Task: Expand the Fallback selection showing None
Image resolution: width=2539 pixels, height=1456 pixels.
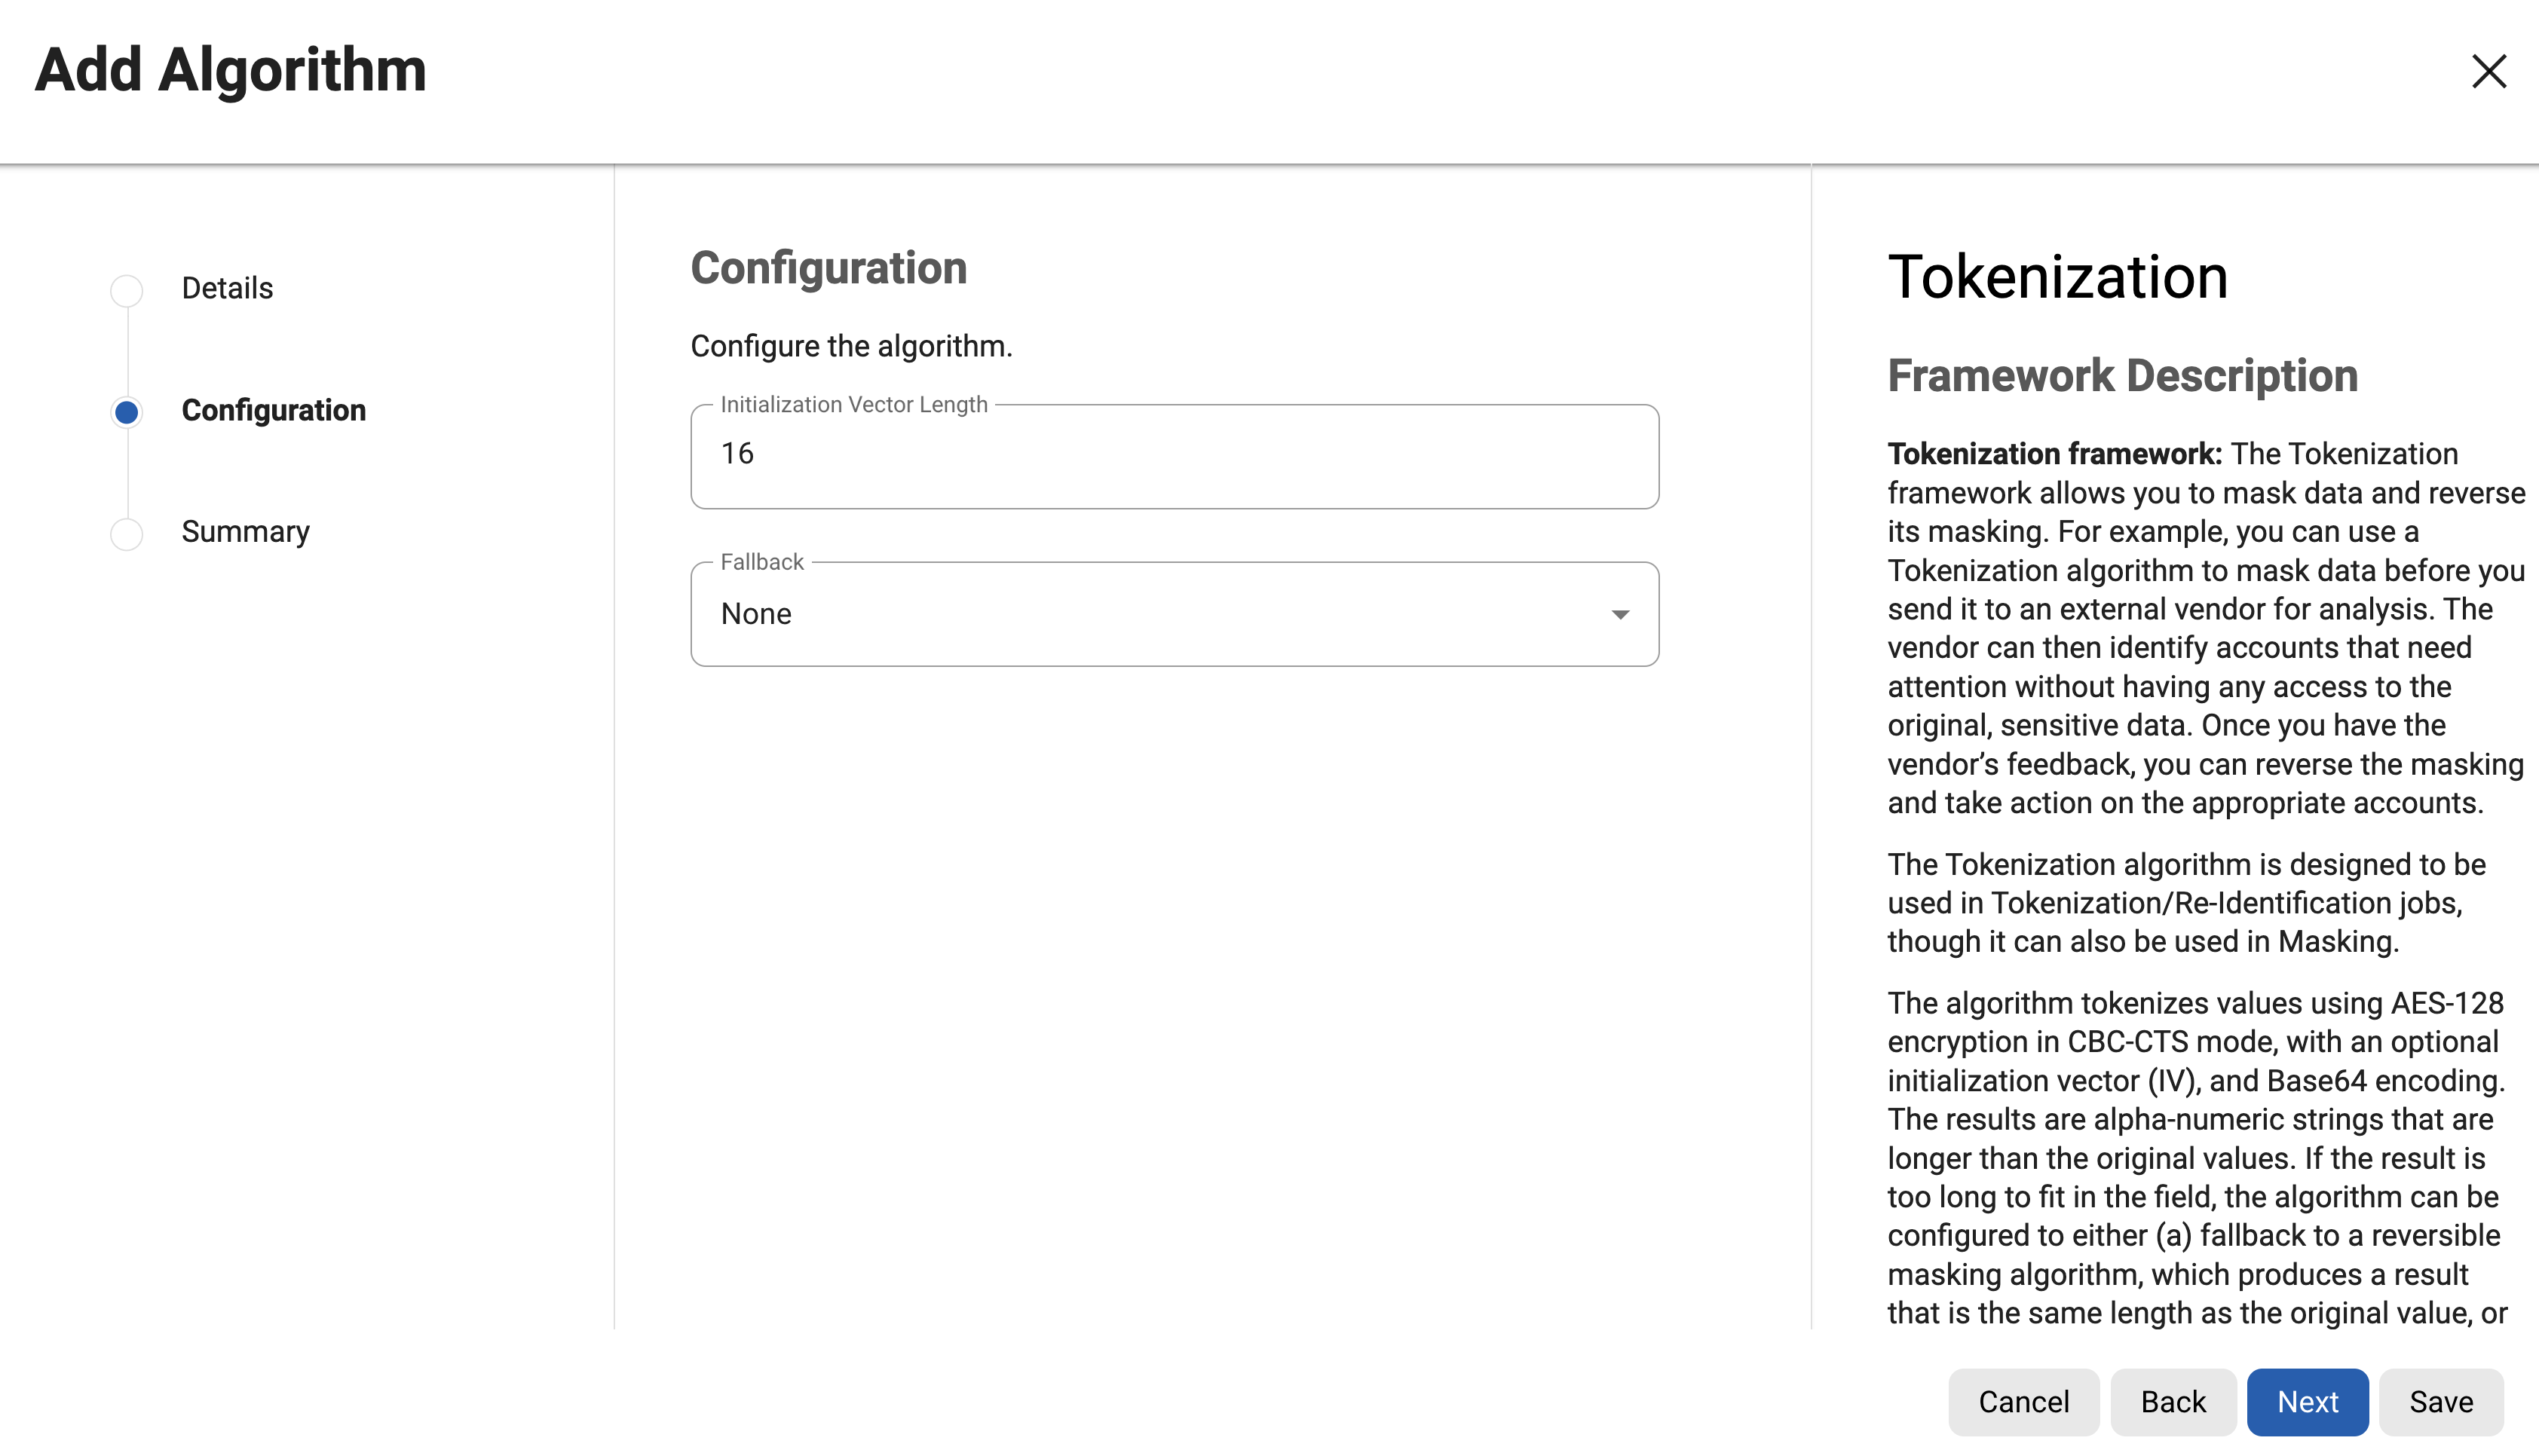Action: (1175, 614)
